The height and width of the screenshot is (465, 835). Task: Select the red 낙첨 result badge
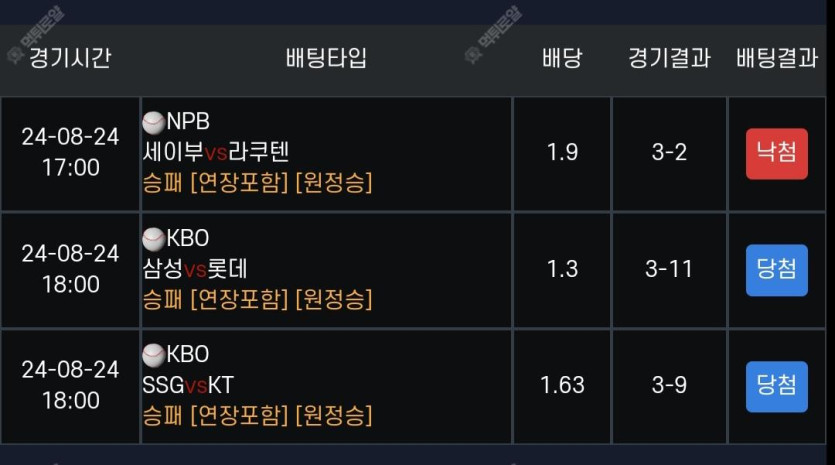[776, 153]
